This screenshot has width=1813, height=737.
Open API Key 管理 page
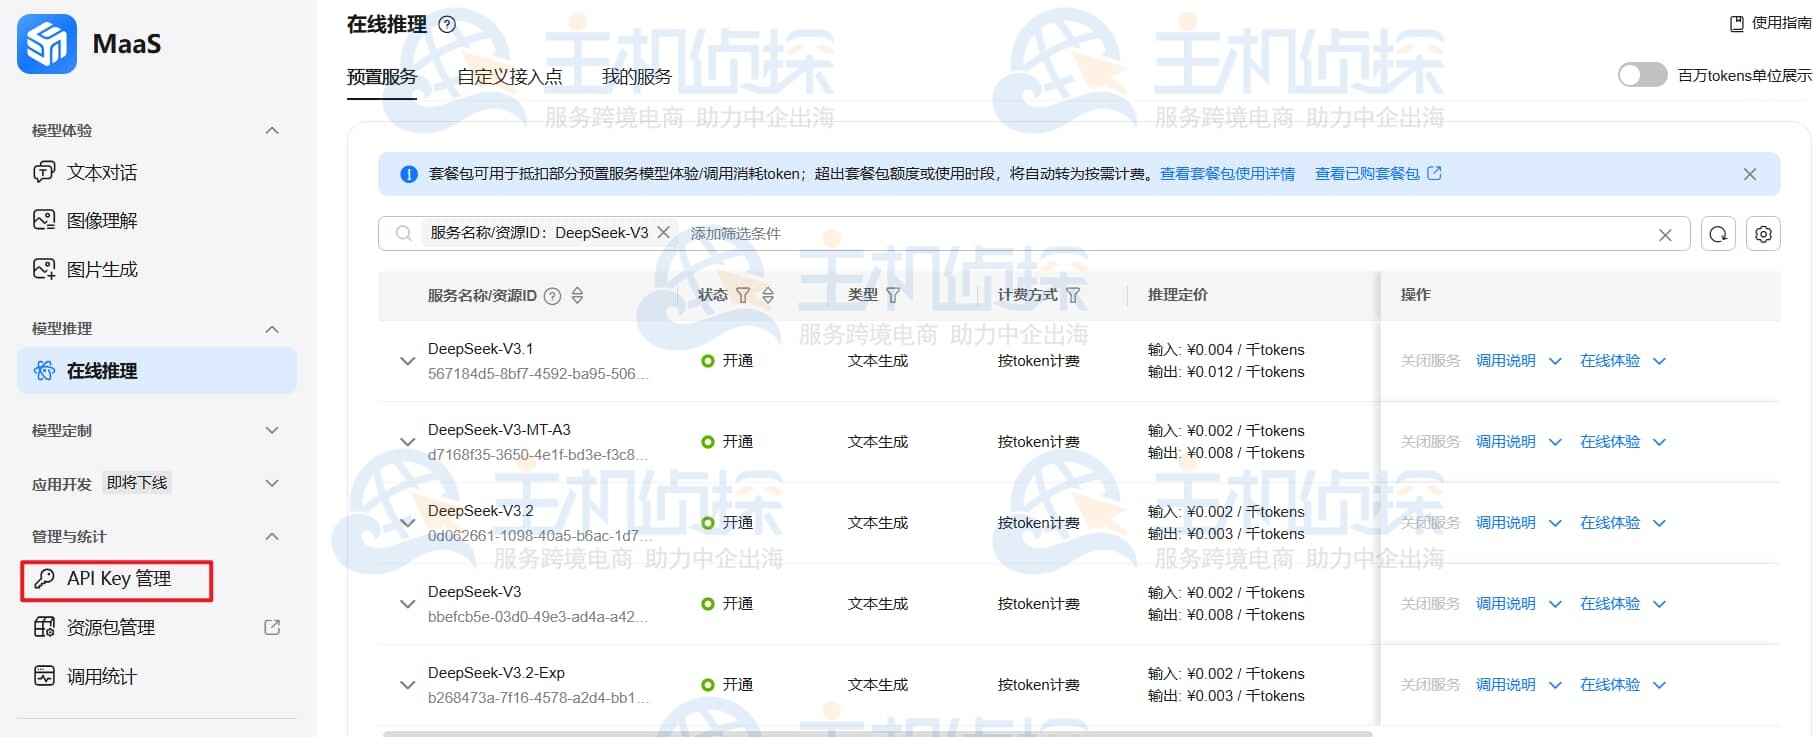[117, 580]
